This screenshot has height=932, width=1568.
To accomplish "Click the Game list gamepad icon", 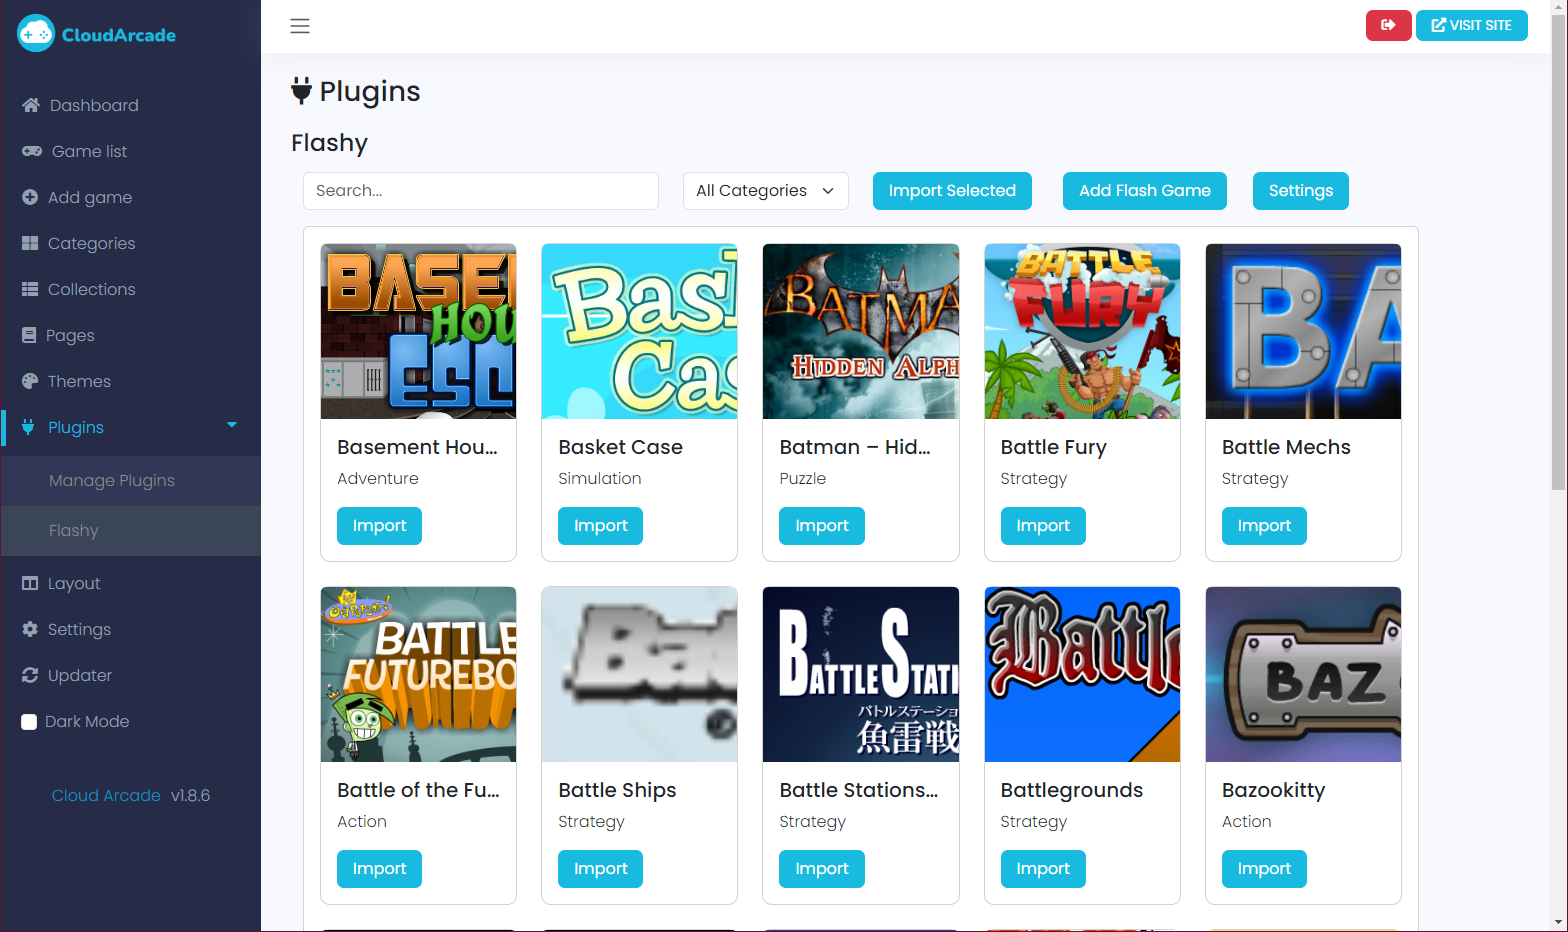I will (x=32, y=151).
